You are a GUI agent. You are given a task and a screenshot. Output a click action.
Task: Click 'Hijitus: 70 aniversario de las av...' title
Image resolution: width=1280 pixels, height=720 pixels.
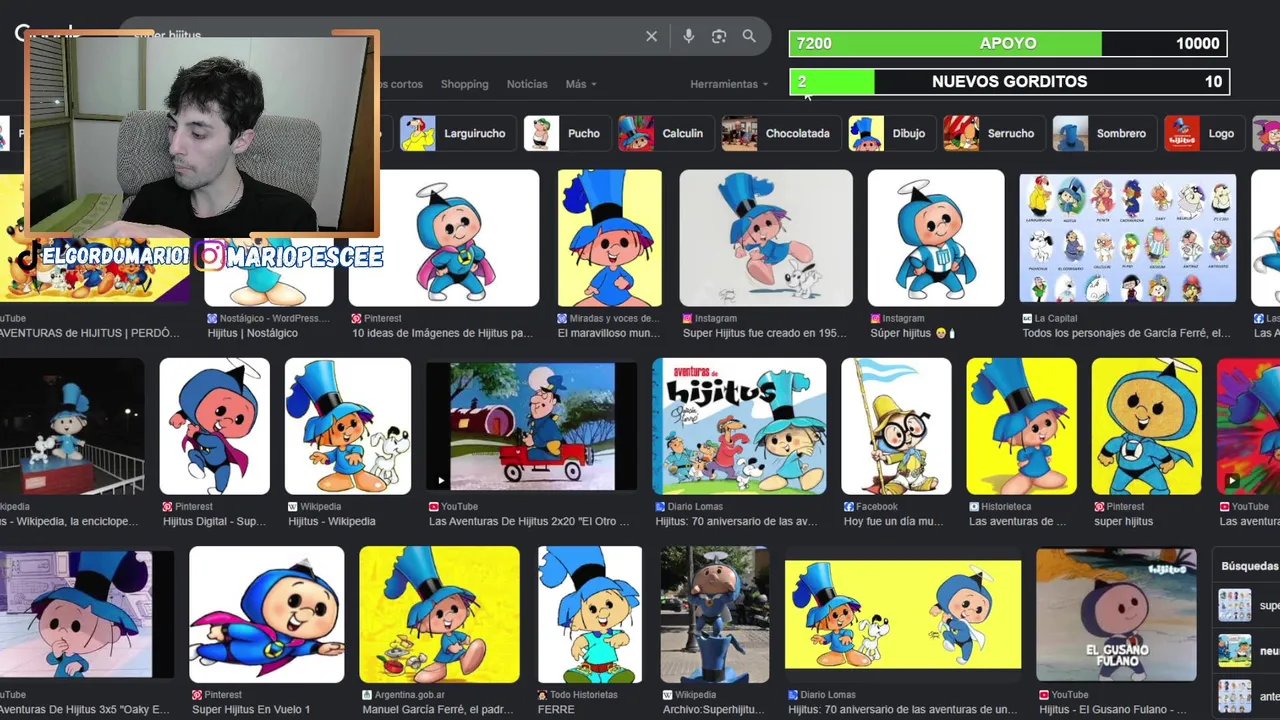point(737,521)
